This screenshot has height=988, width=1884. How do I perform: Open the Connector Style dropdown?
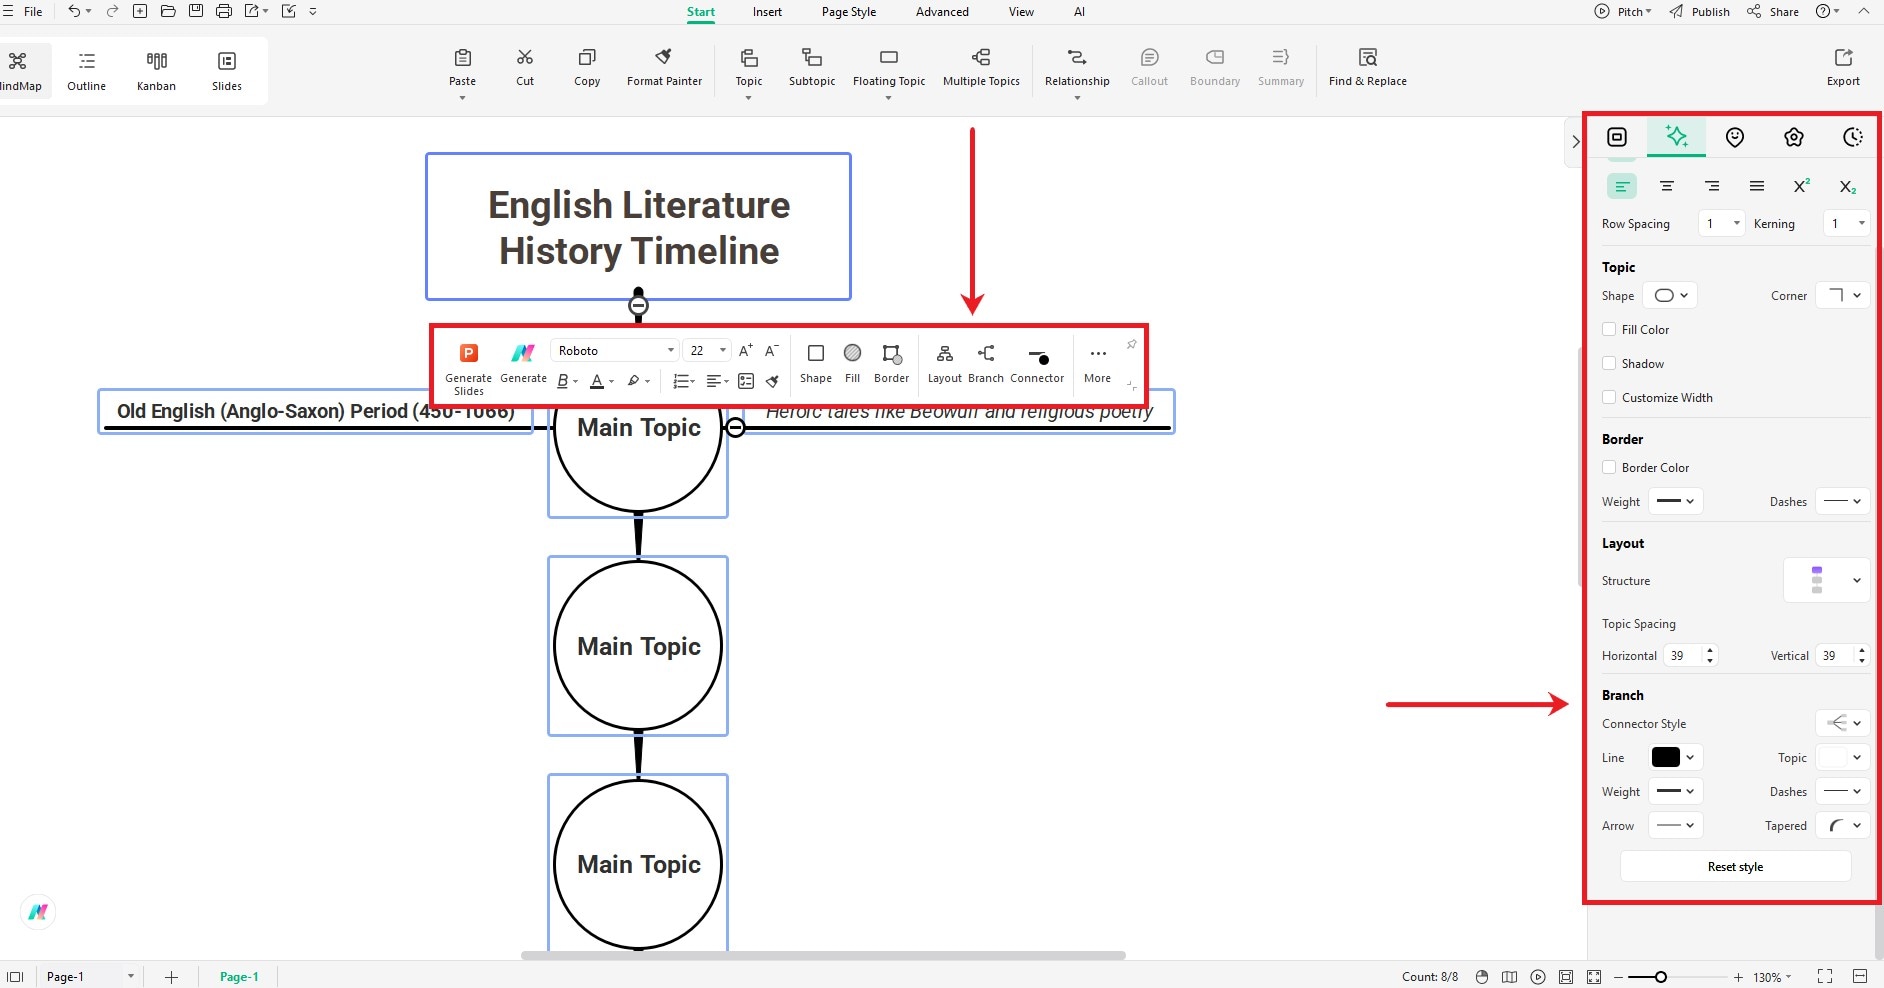1843,723
